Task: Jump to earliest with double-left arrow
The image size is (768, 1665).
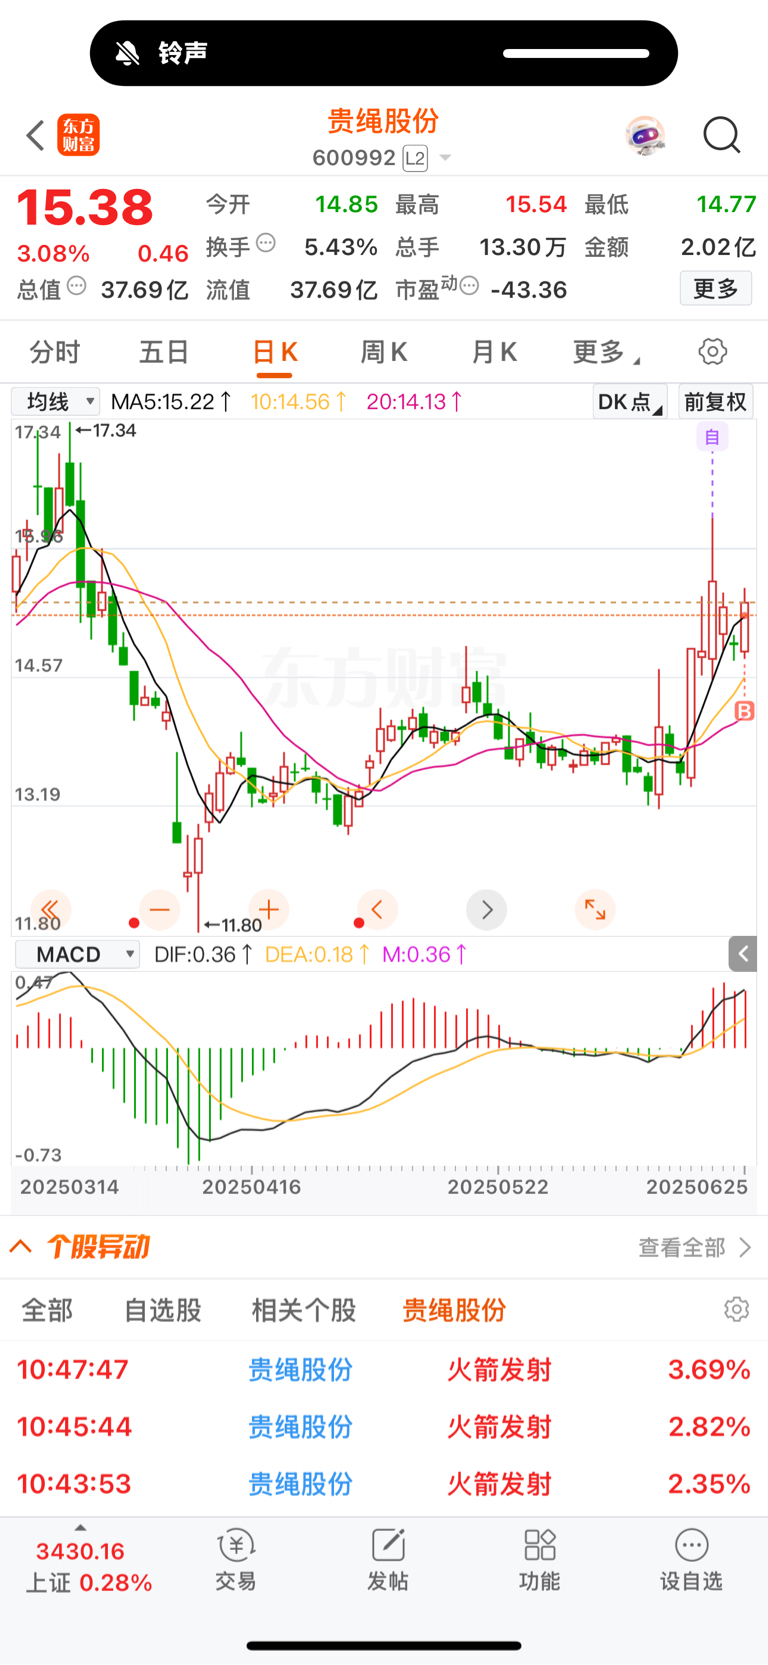Action: click(x=50, y=909)
